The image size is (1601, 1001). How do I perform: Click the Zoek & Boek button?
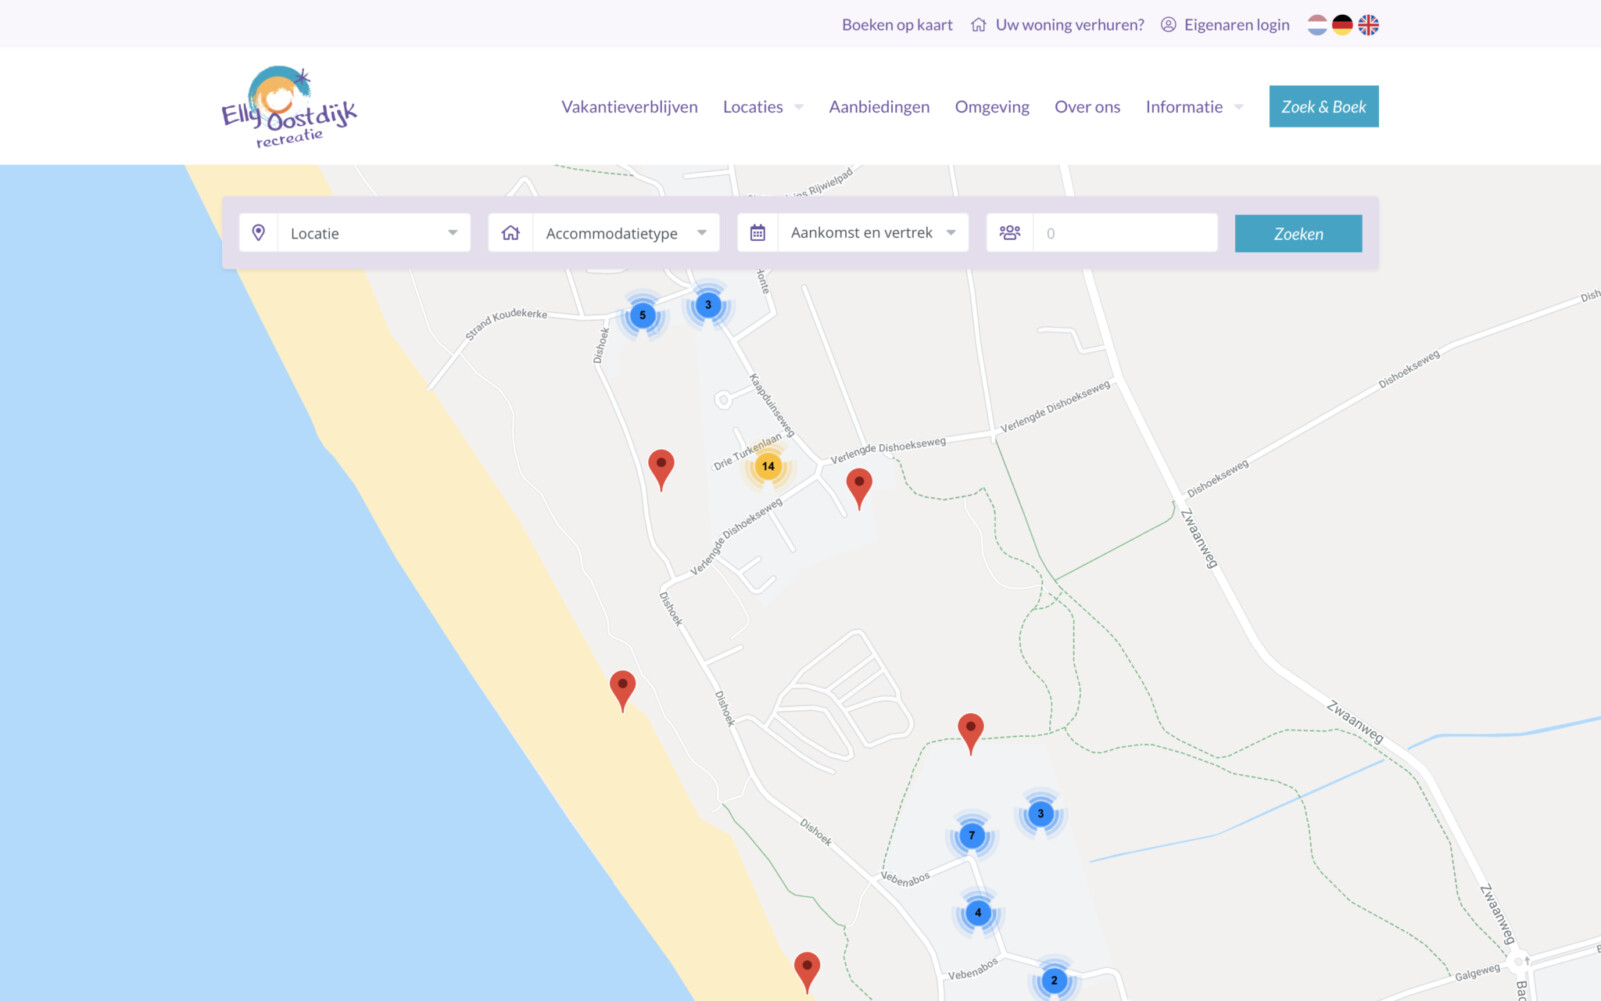coord(1323,107)
